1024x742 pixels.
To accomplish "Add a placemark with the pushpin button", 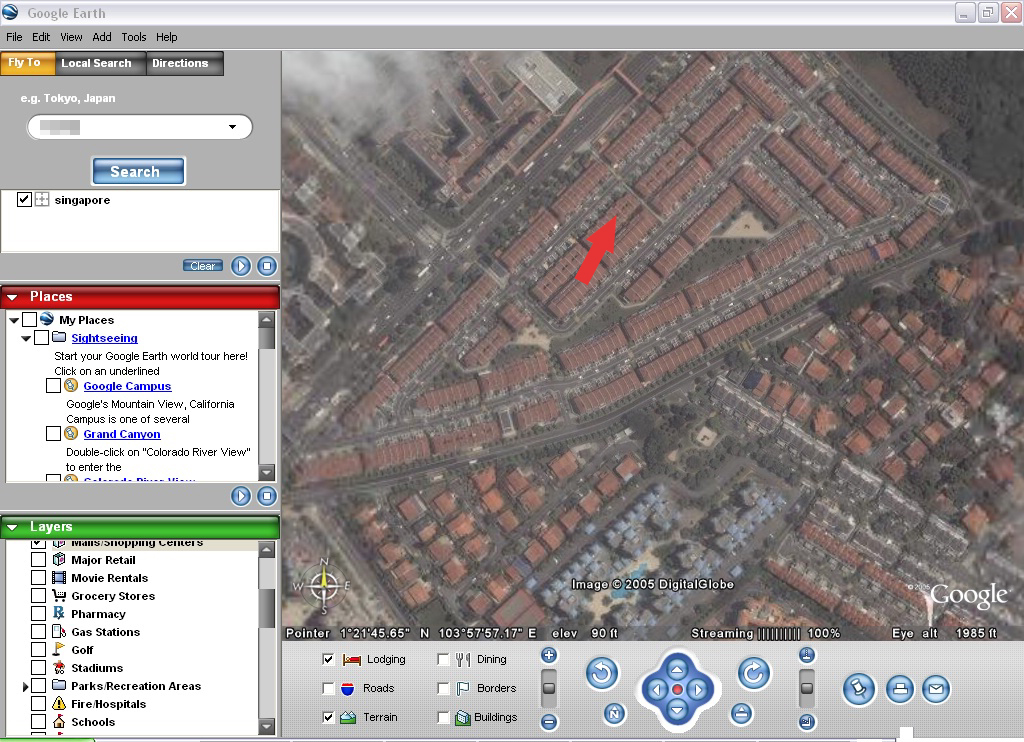I will coord(858,689).
